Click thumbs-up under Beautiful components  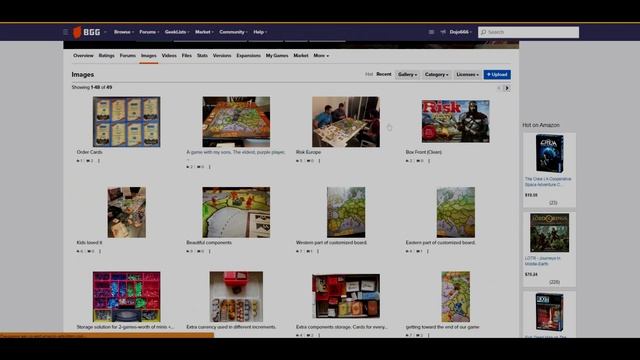click(x=188, y=251)
